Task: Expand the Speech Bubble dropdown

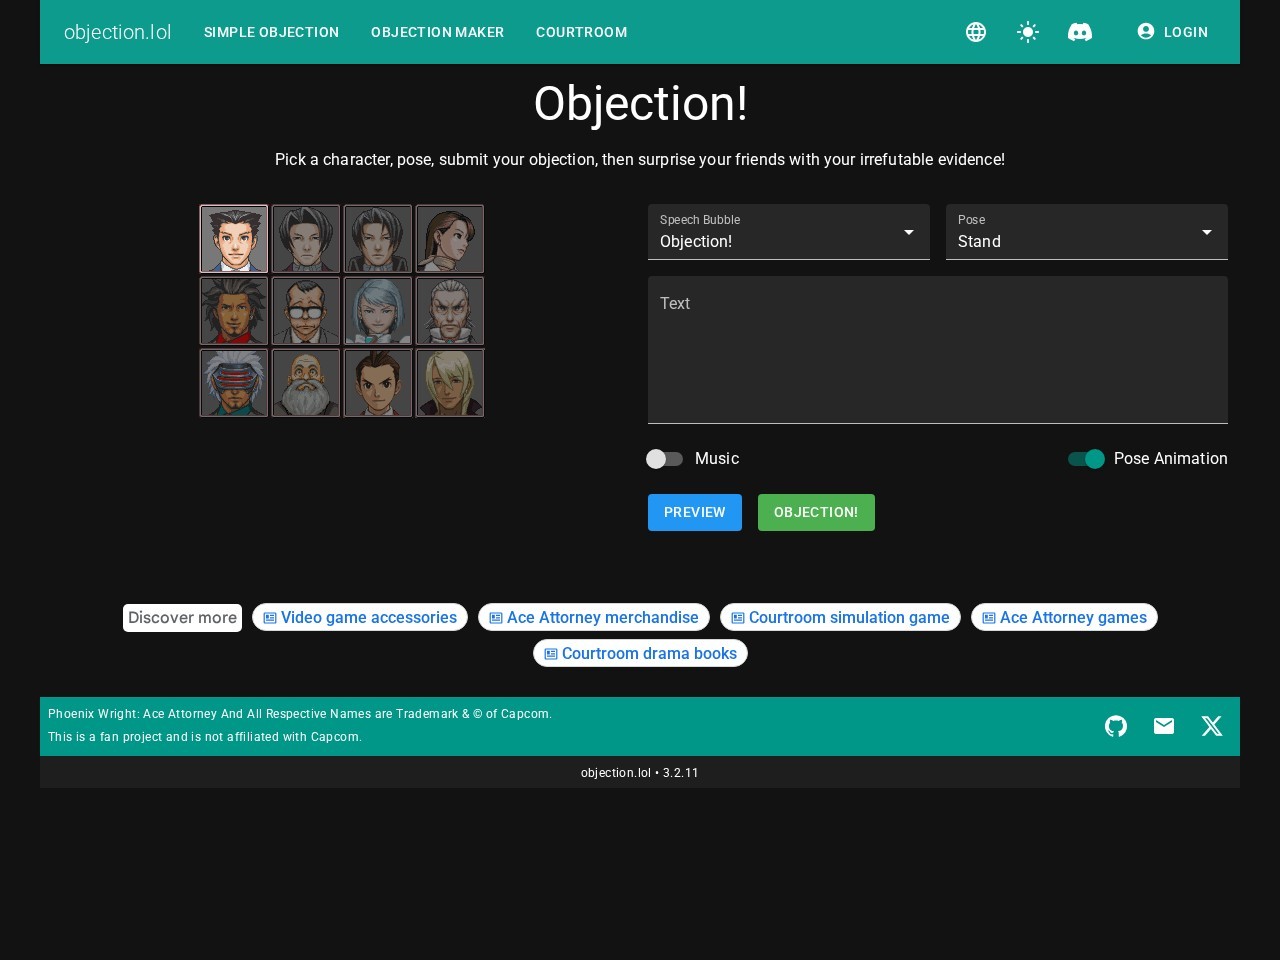Action: (x=789, y=232)
